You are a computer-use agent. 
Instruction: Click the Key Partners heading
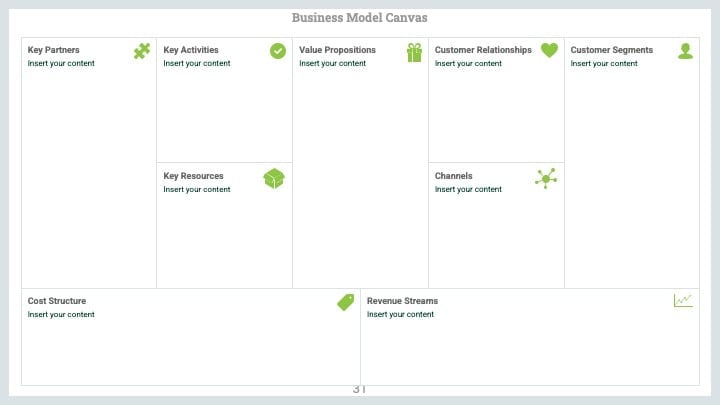pyautogui.click(x=53, y=50)
